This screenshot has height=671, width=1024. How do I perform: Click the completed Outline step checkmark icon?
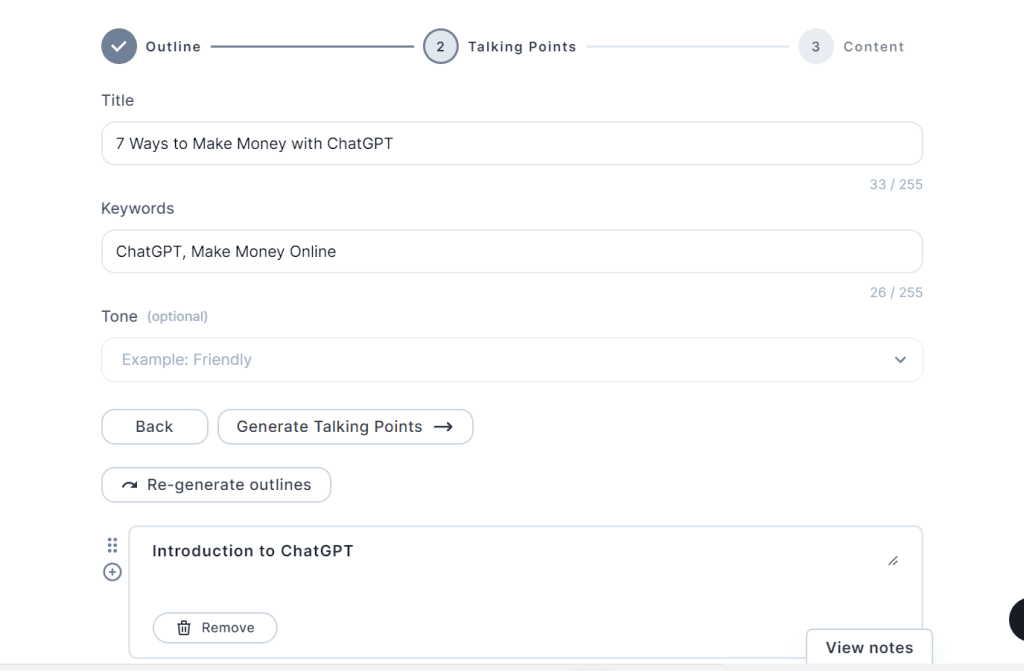click(119, 46)
